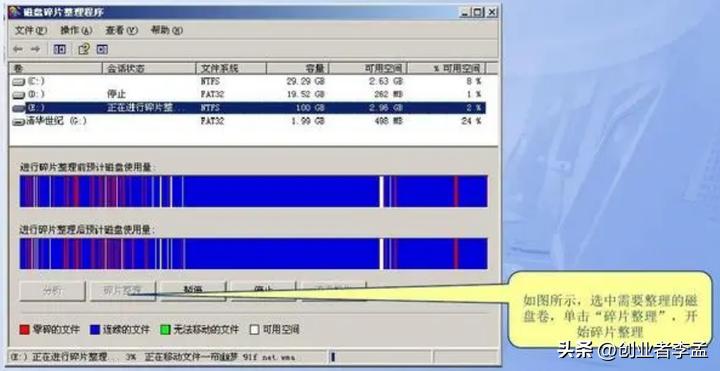Click the Back arrow in the toolbar
Viewport: 720px width, 371px height.
(x=18, y=49)
